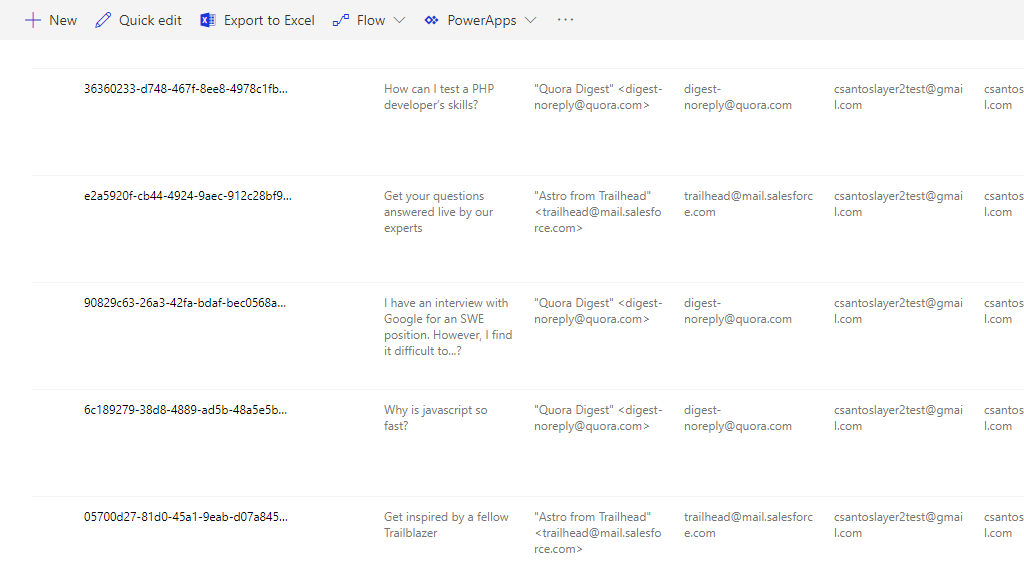Click the Excel icon in toolbar
1024x561 pixels.
tap(208, 20)
